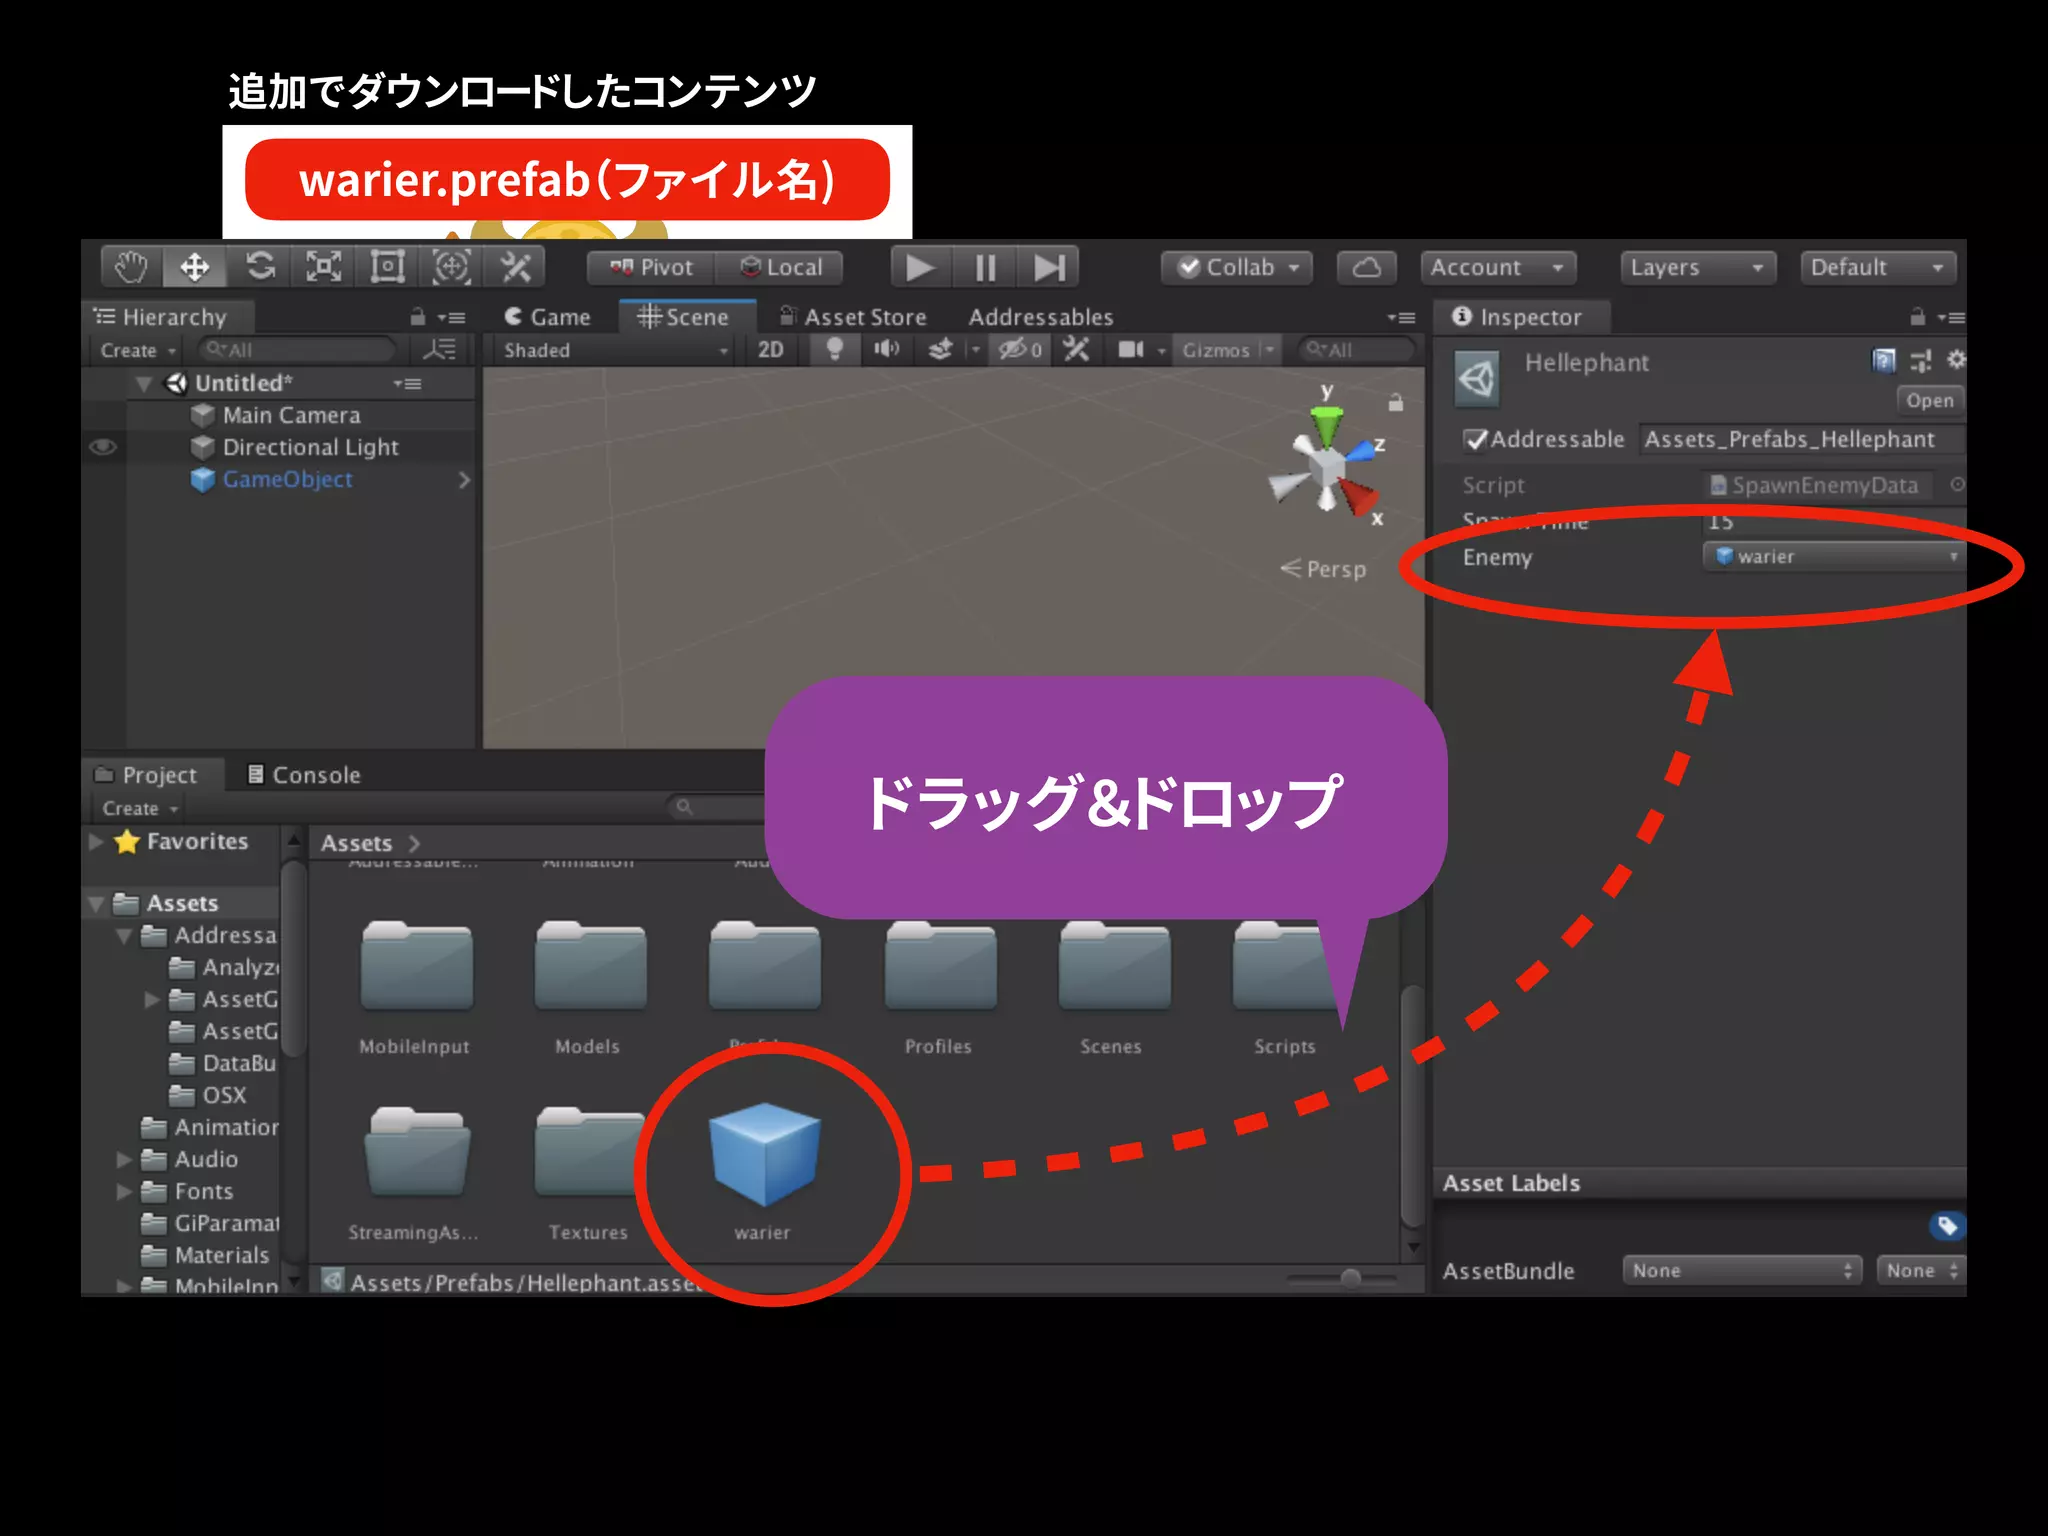Open Shaded draw mode dropdown
The image size is (2048, 1536).
tap(614, 350)
